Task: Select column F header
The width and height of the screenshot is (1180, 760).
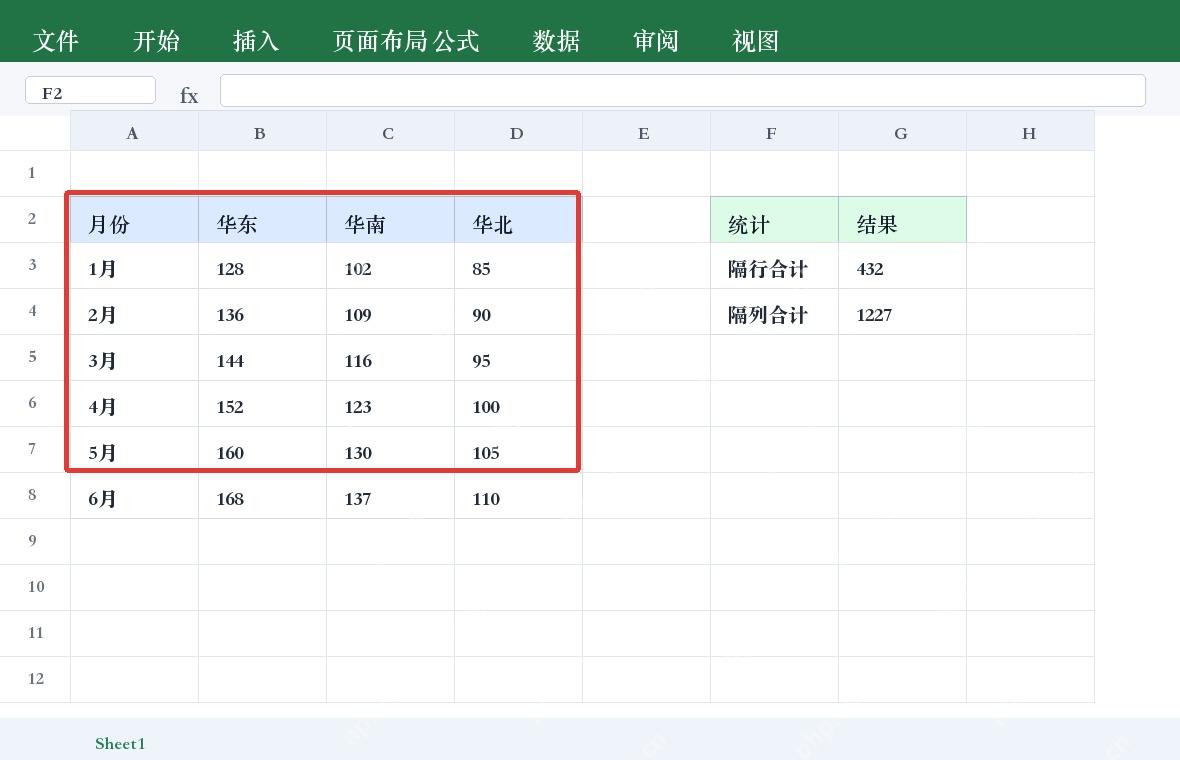Action: pyautogui.click(x=774, y=132)
